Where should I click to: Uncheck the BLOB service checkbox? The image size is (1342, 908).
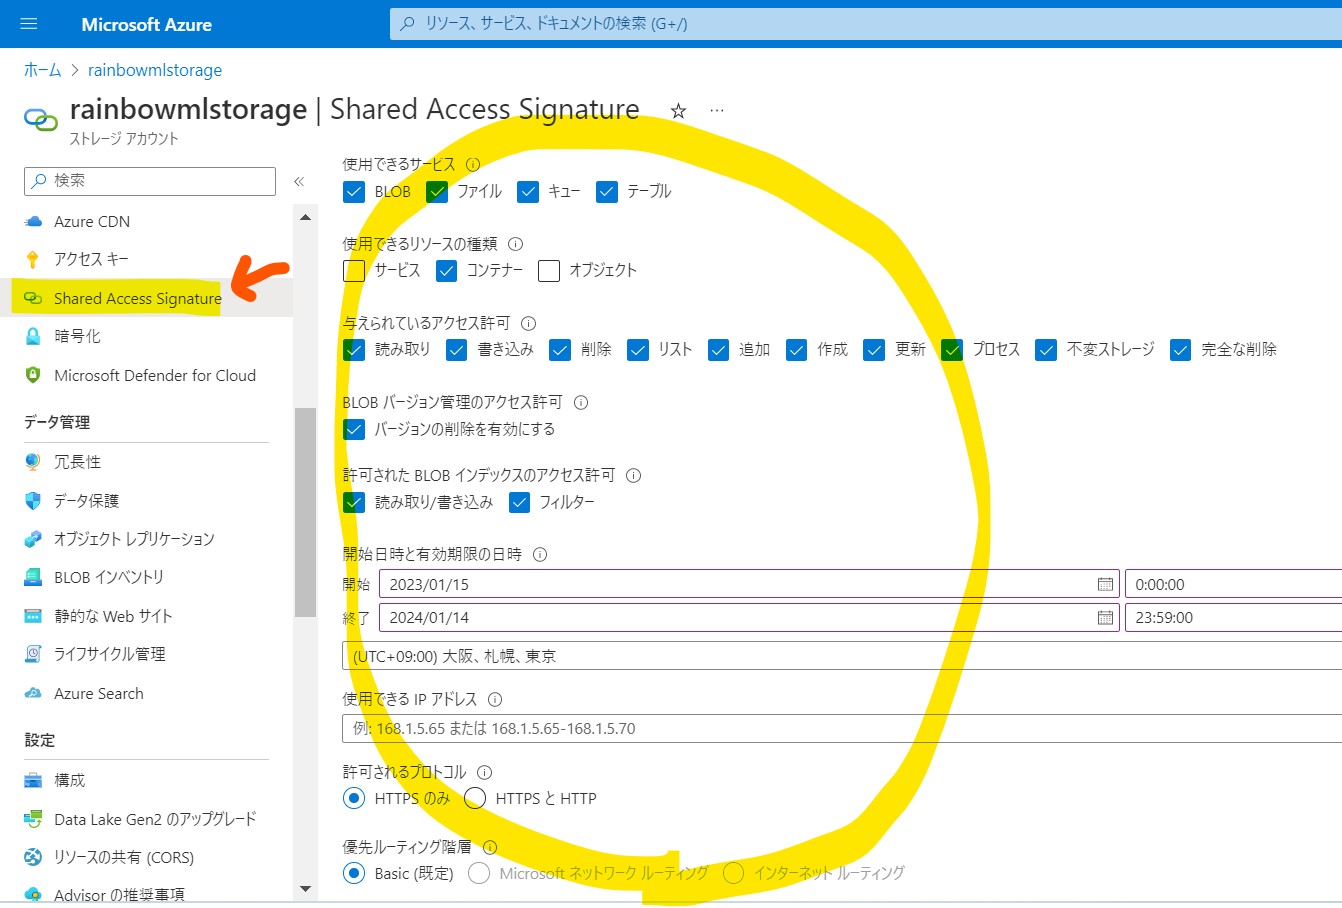click(354, 192)
